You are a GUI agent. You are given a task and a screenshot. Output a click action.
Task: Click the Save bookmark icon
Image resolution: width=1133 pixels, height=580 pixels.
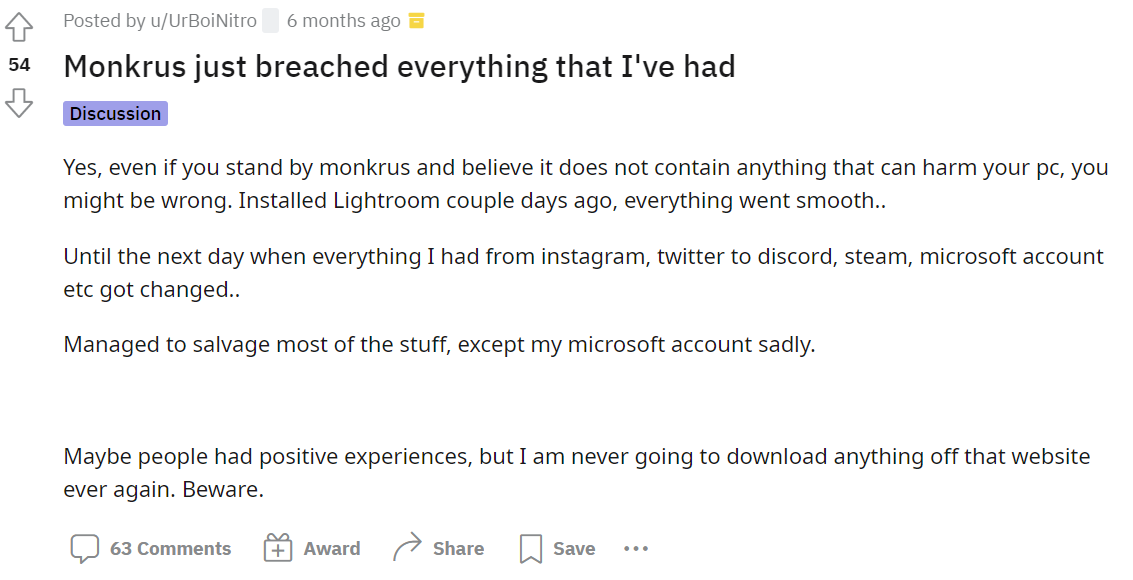point(531,548)
